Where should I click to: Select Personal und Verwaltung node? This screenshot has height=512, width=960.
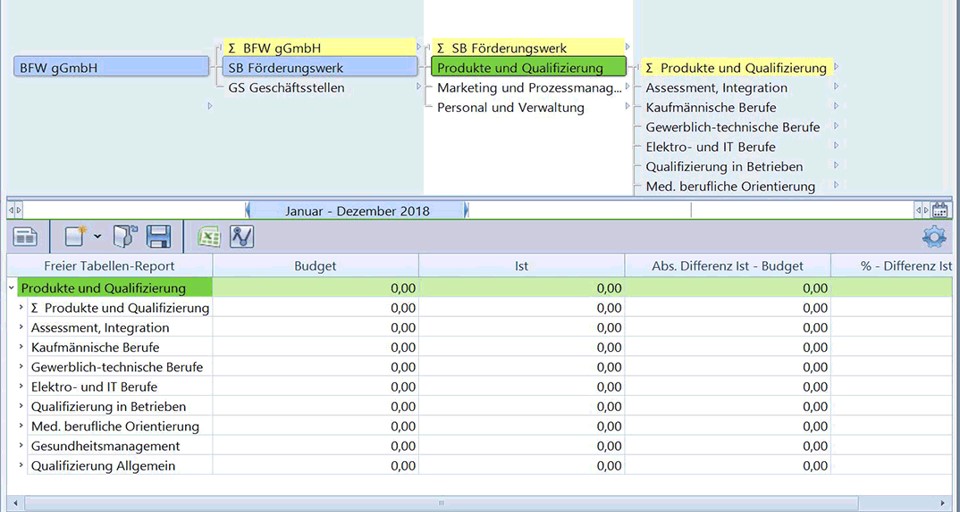point(511,107)
